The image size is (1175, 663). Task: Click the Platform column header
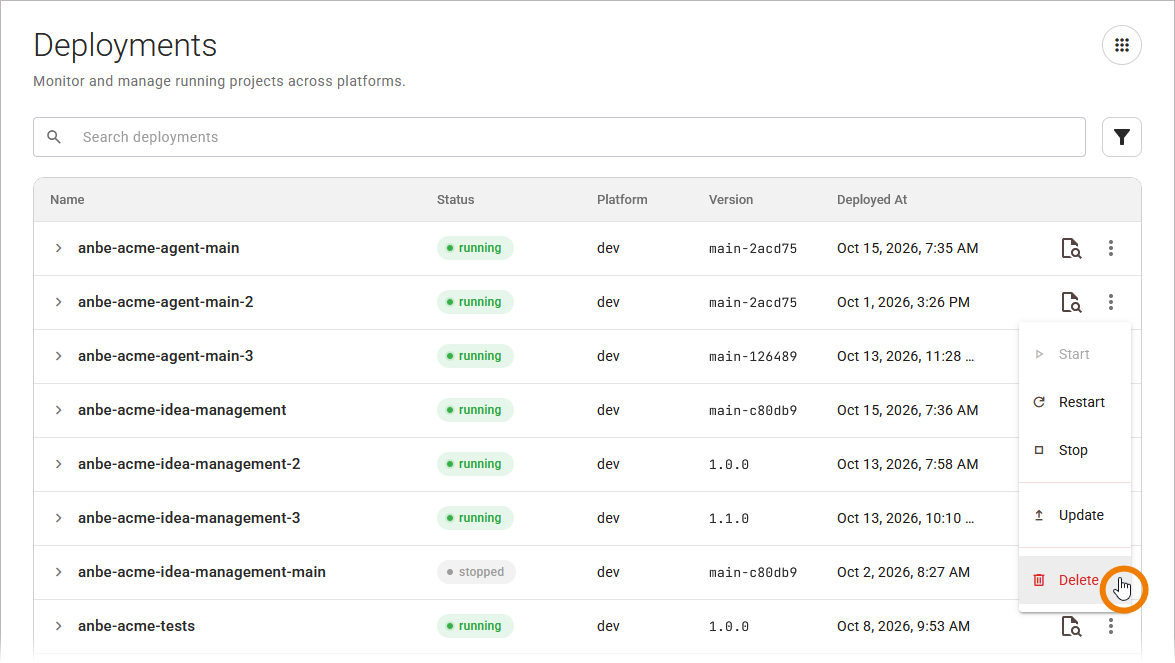[x=622, y=200]
